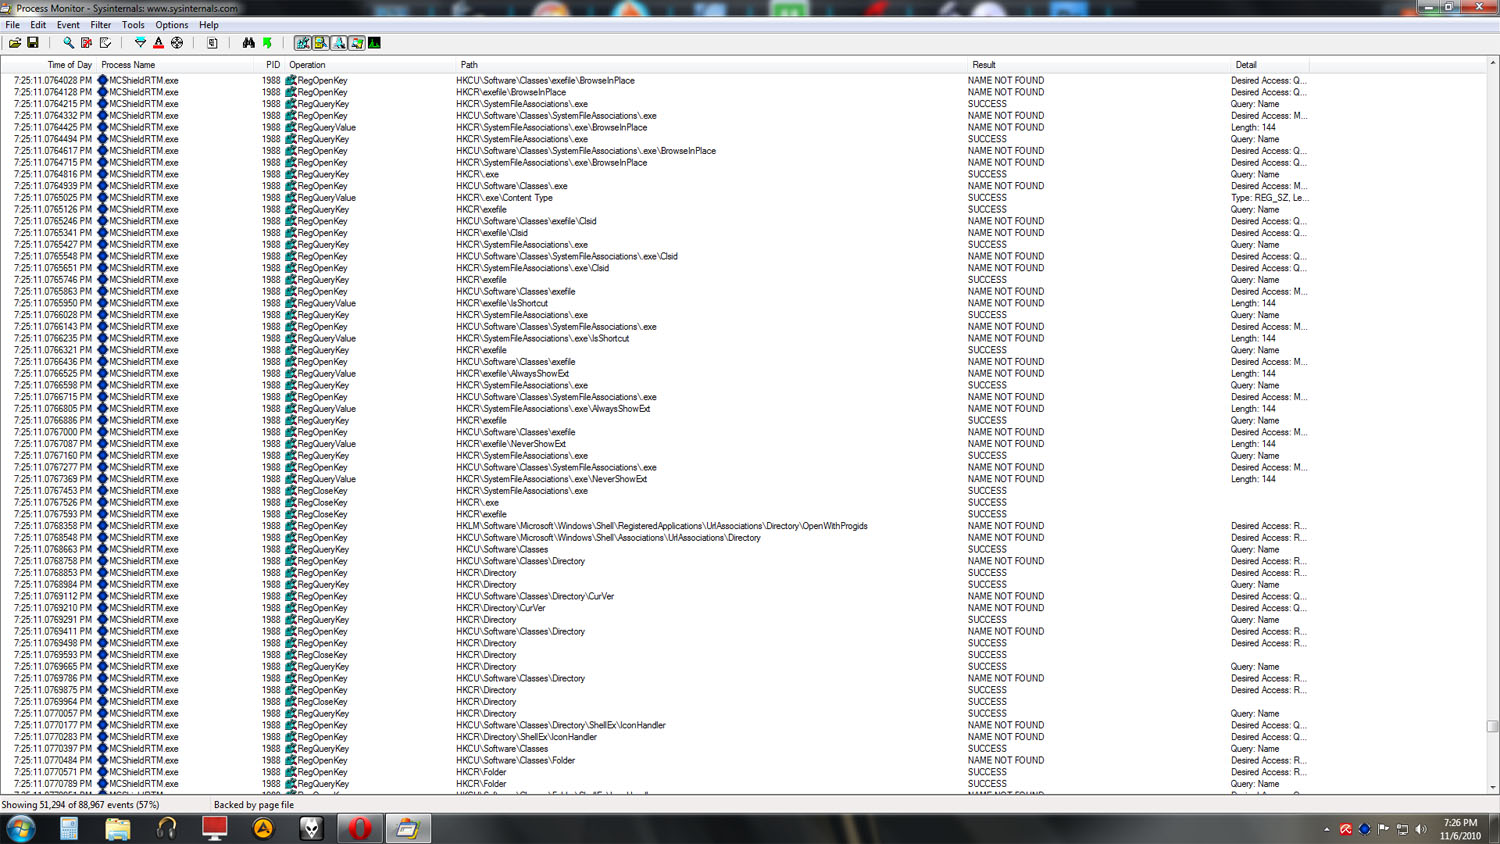Open the Edit menu
Image resolution: width=1500 pixels, height=844 pixels.
coord(38,25)
